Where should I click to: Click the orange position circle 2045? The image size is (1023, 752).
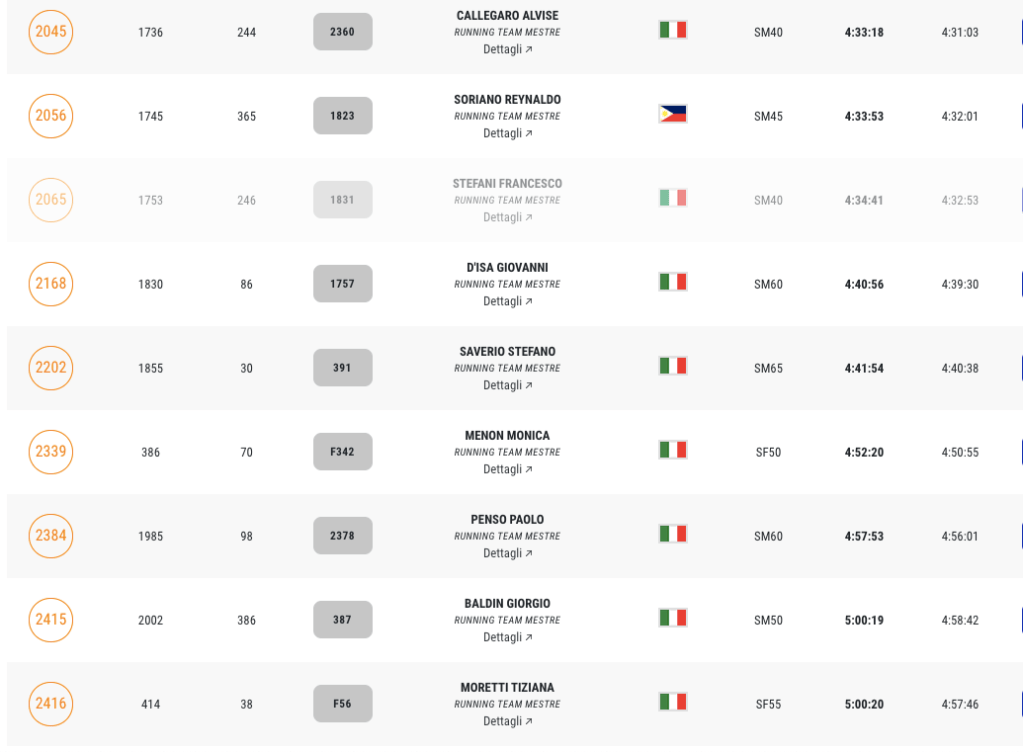click(x=51, y=32)
